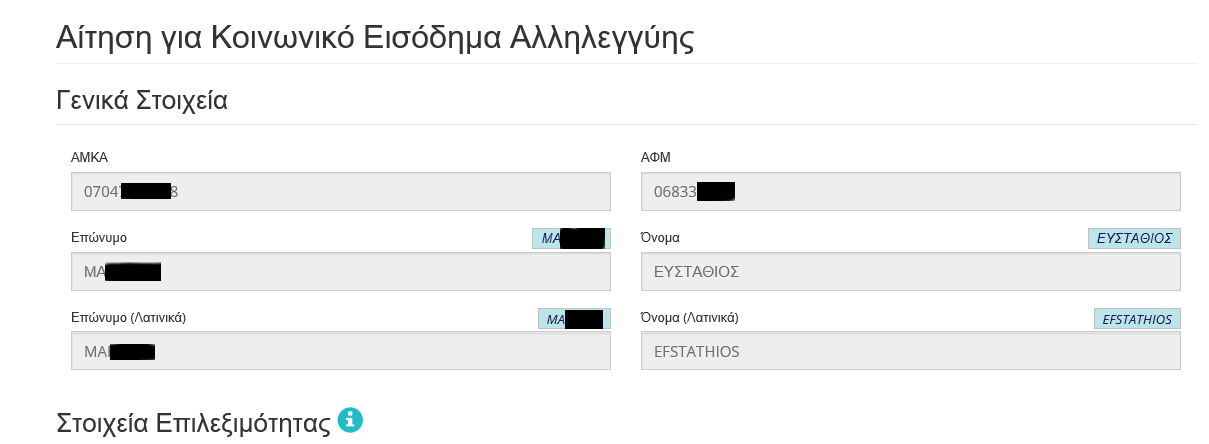Focus the Όνομα field containing ΕΥΣΤΑΘΙΟΣ

(910, 272)
